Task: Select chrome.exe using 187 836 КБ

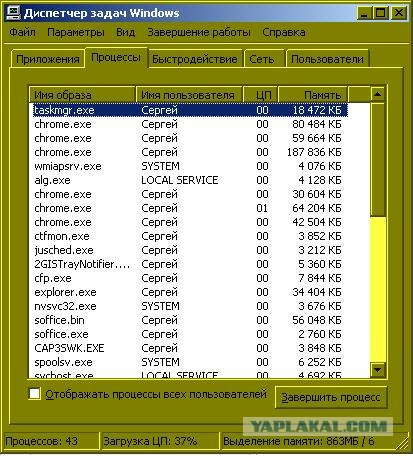Action: tap(190, 152)
